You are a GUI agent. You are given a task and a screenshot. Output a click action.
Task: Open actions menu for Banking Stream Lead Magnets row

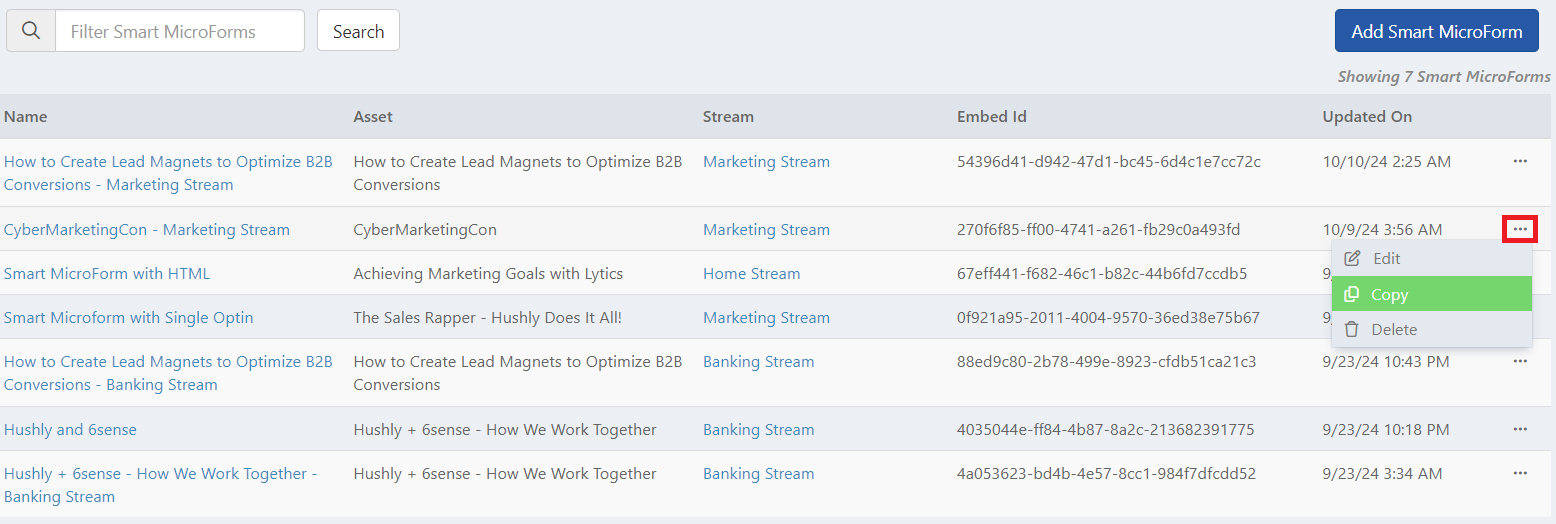(1520, 361)
